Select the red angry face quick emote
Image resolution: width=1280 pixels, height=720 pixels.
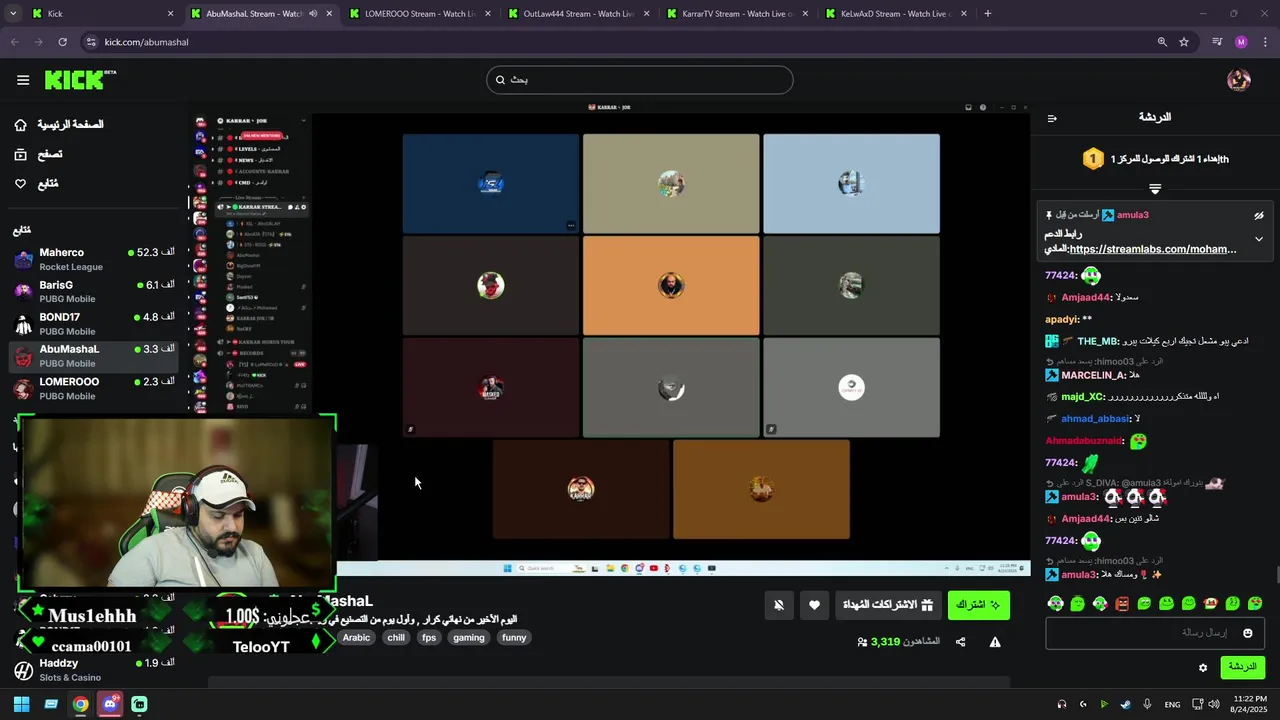pos(1122,603)
